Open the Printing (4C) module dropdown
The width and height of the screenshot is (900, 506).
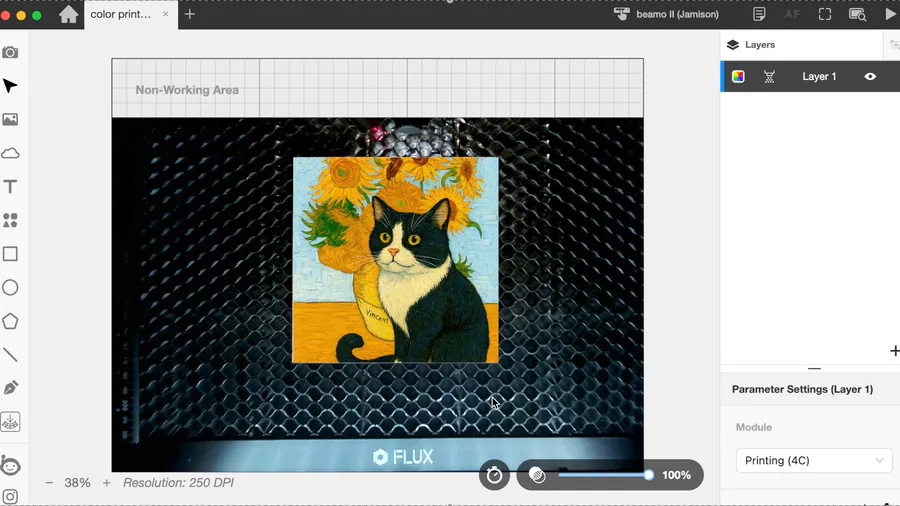(814, 461)
